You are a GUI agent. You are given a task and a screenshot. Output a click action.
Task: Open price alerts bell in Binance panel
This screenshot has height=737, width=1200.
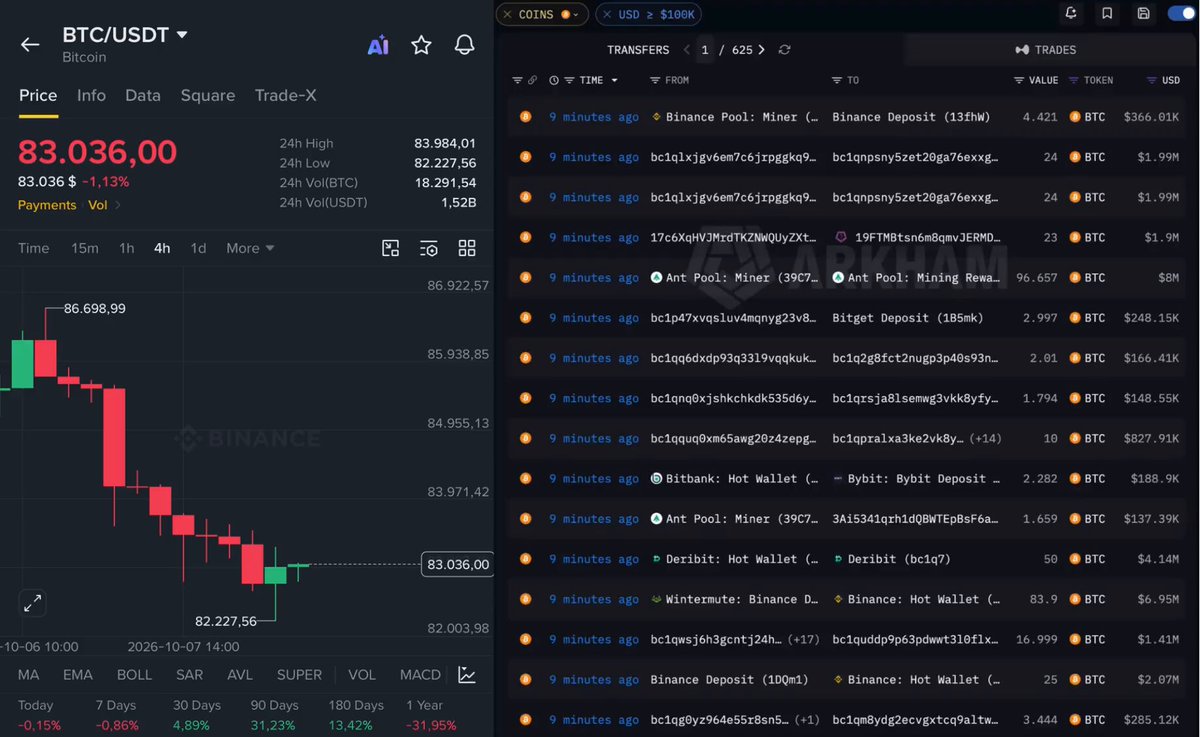click(x=464, y=45)
